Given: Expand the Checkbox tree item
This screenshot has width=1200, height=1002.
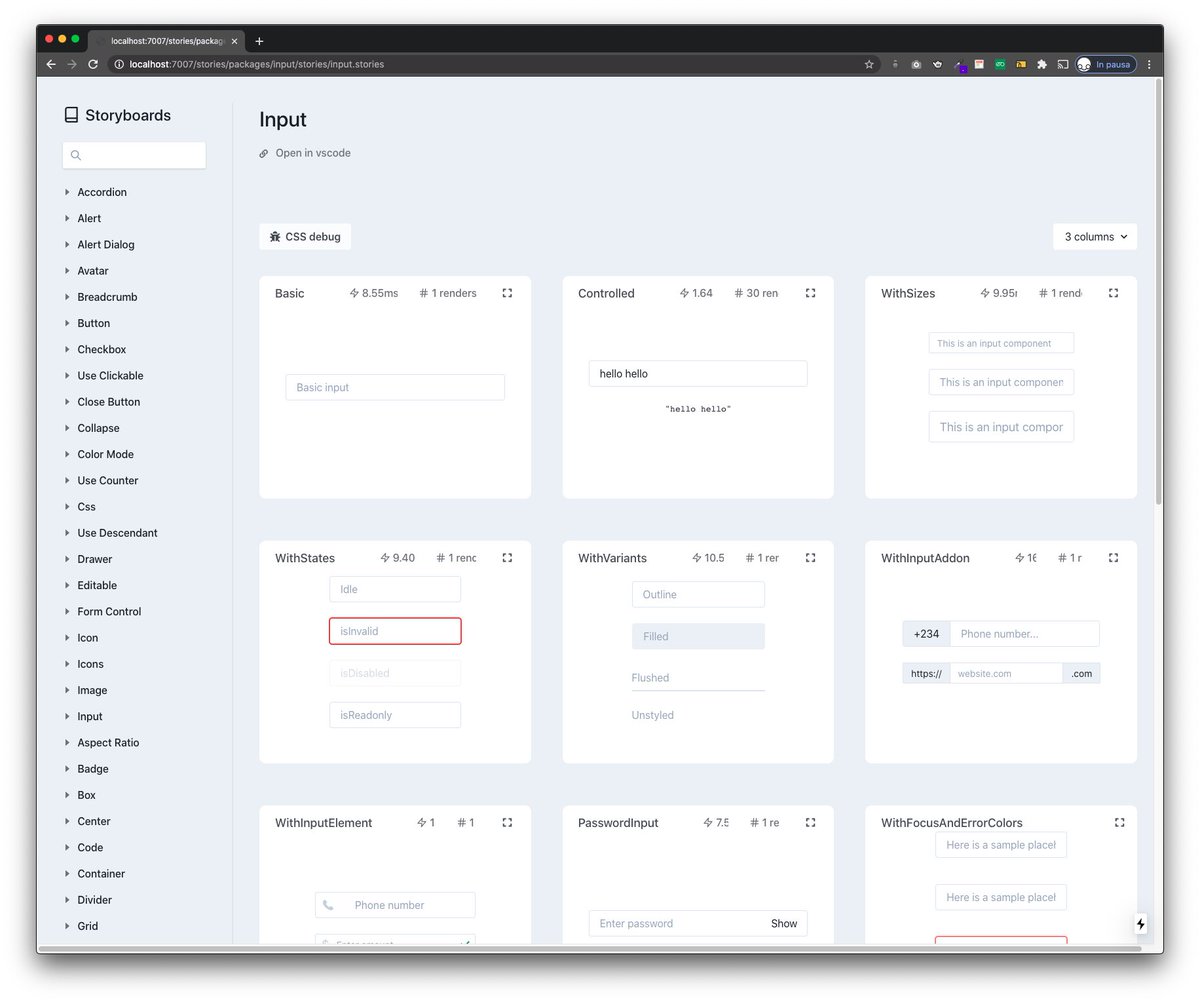Looking at the screenshot, I should click(67, 349).
